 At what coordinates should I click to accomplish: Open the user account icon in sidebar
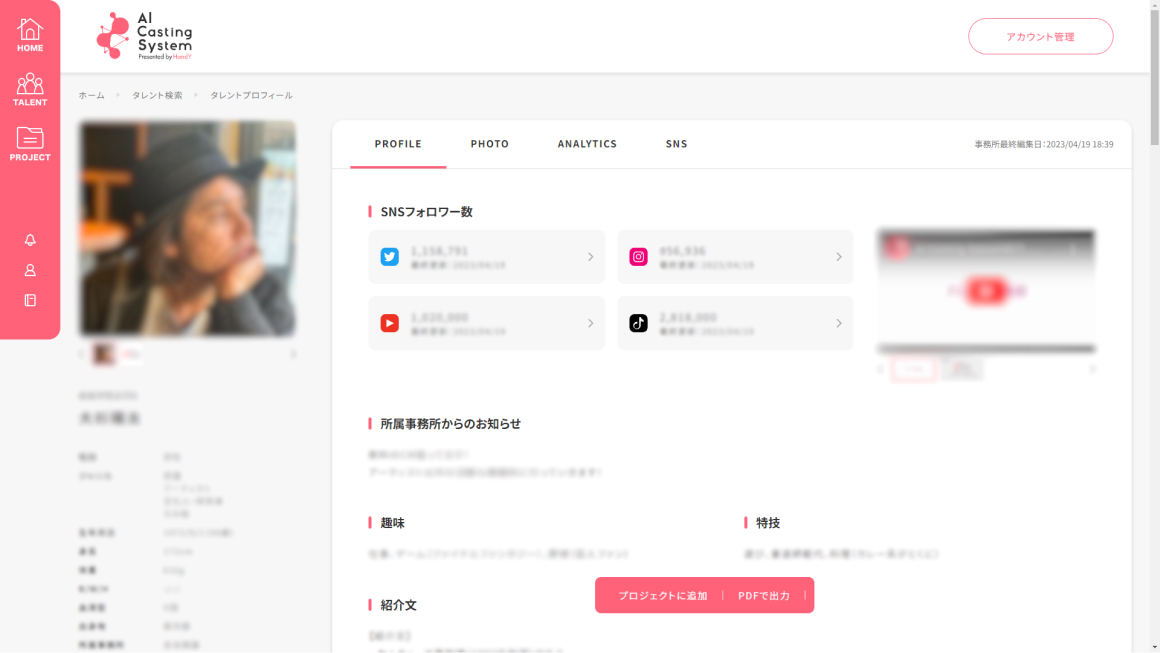pos(30,270)
